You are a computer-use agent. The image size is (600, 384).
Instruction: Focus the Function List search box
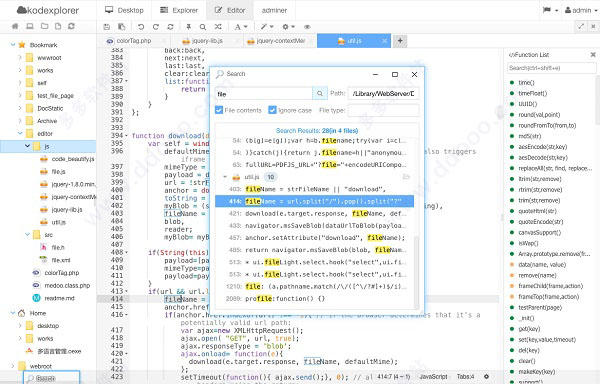pyautogui.click(x=551, y=68)
